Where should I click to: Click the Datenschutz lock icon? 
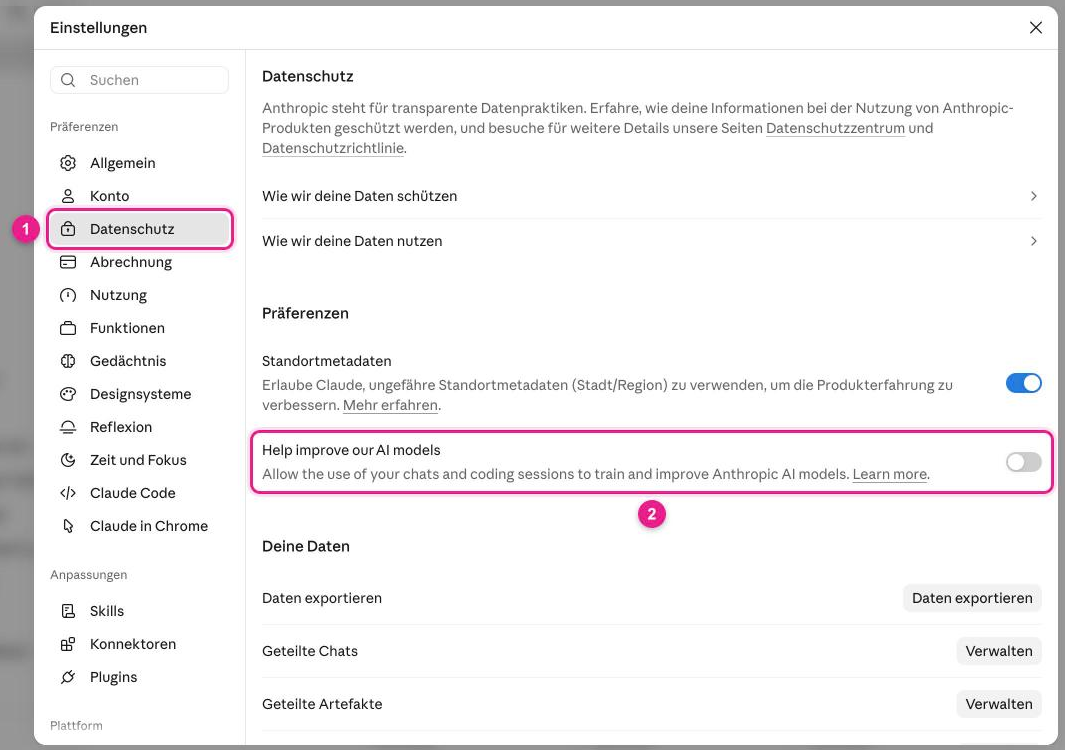pos(68,229)
